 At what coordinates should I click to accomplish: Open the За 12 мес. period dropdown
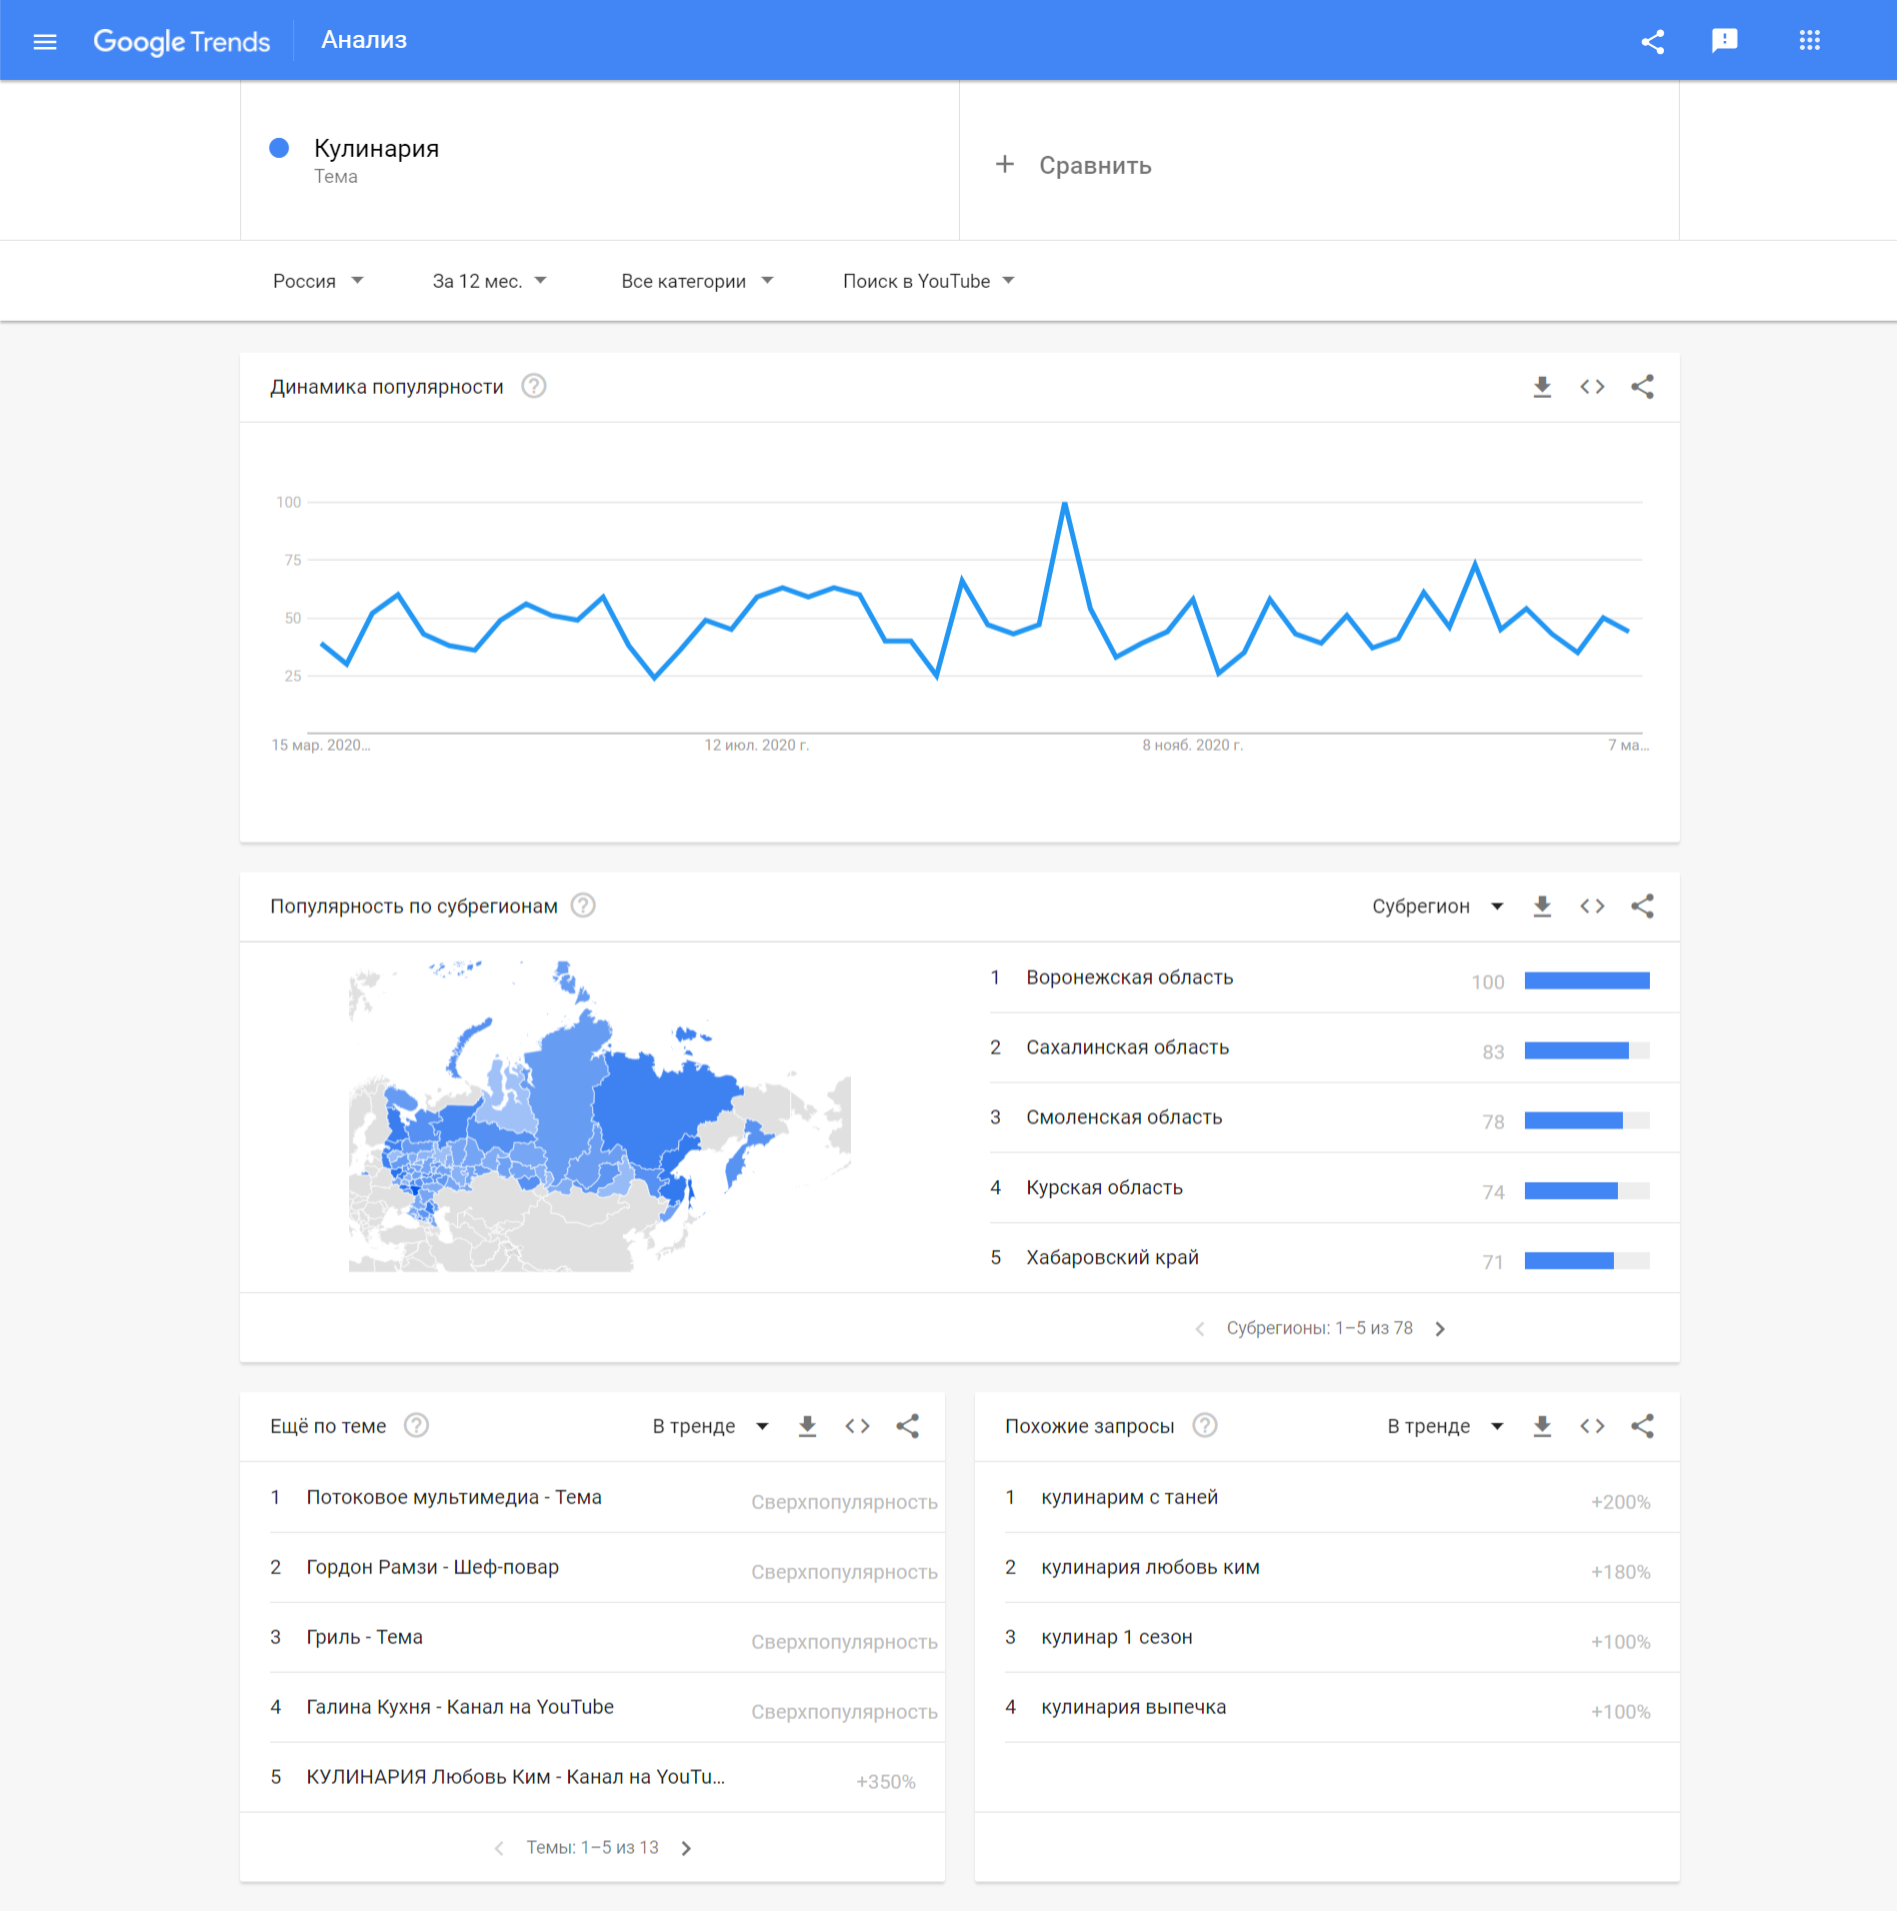point(489,281)
